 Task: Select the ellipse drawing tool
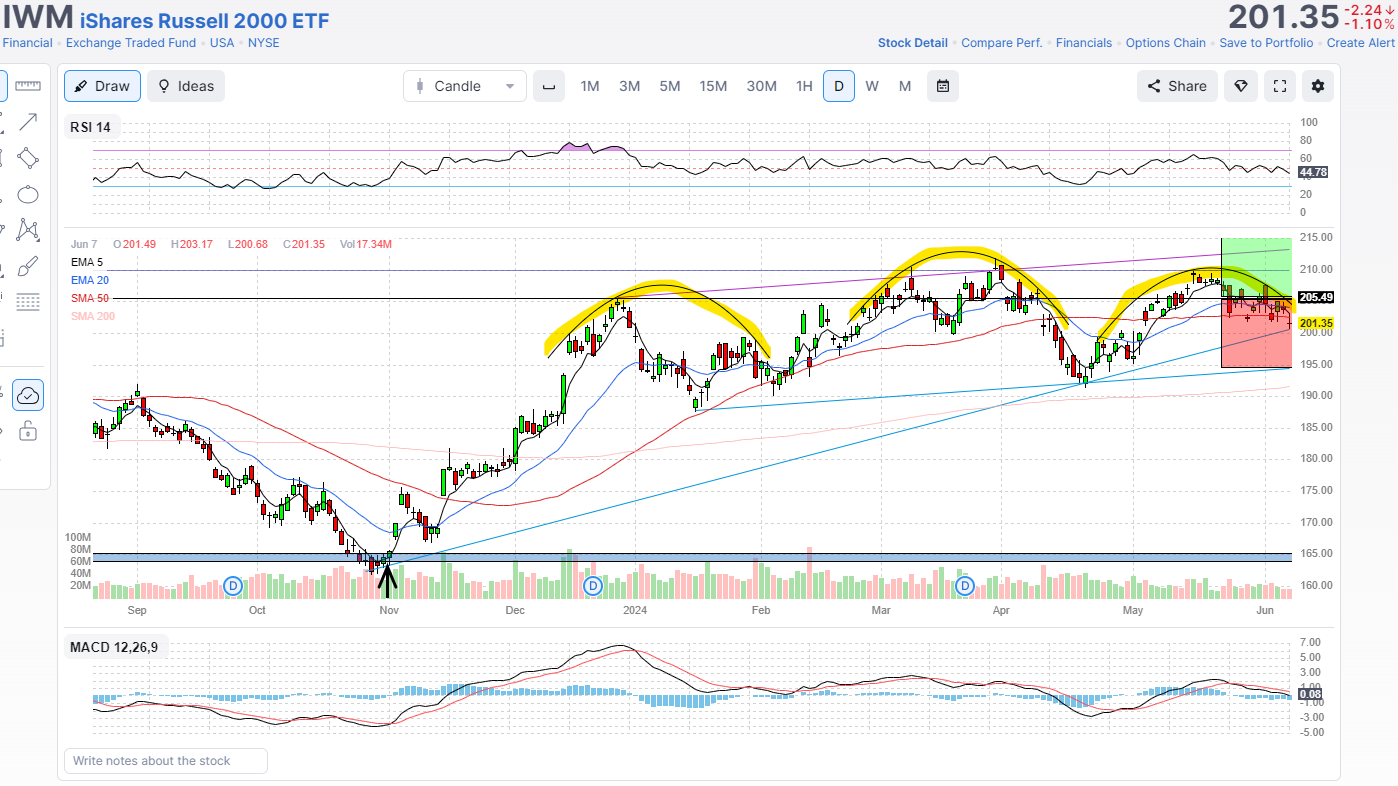click(x=28, y=194)
